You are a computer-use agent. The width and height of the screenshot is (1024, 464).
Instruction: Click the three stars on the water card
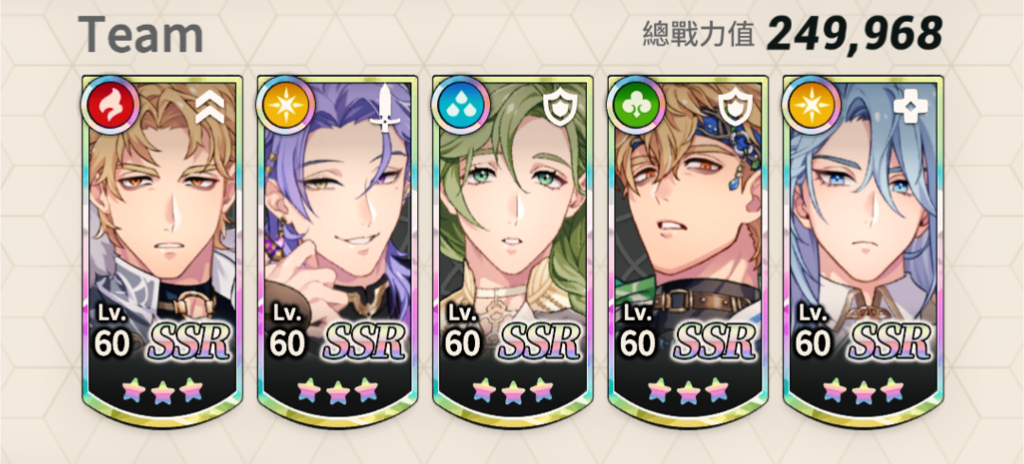(513, 390)
